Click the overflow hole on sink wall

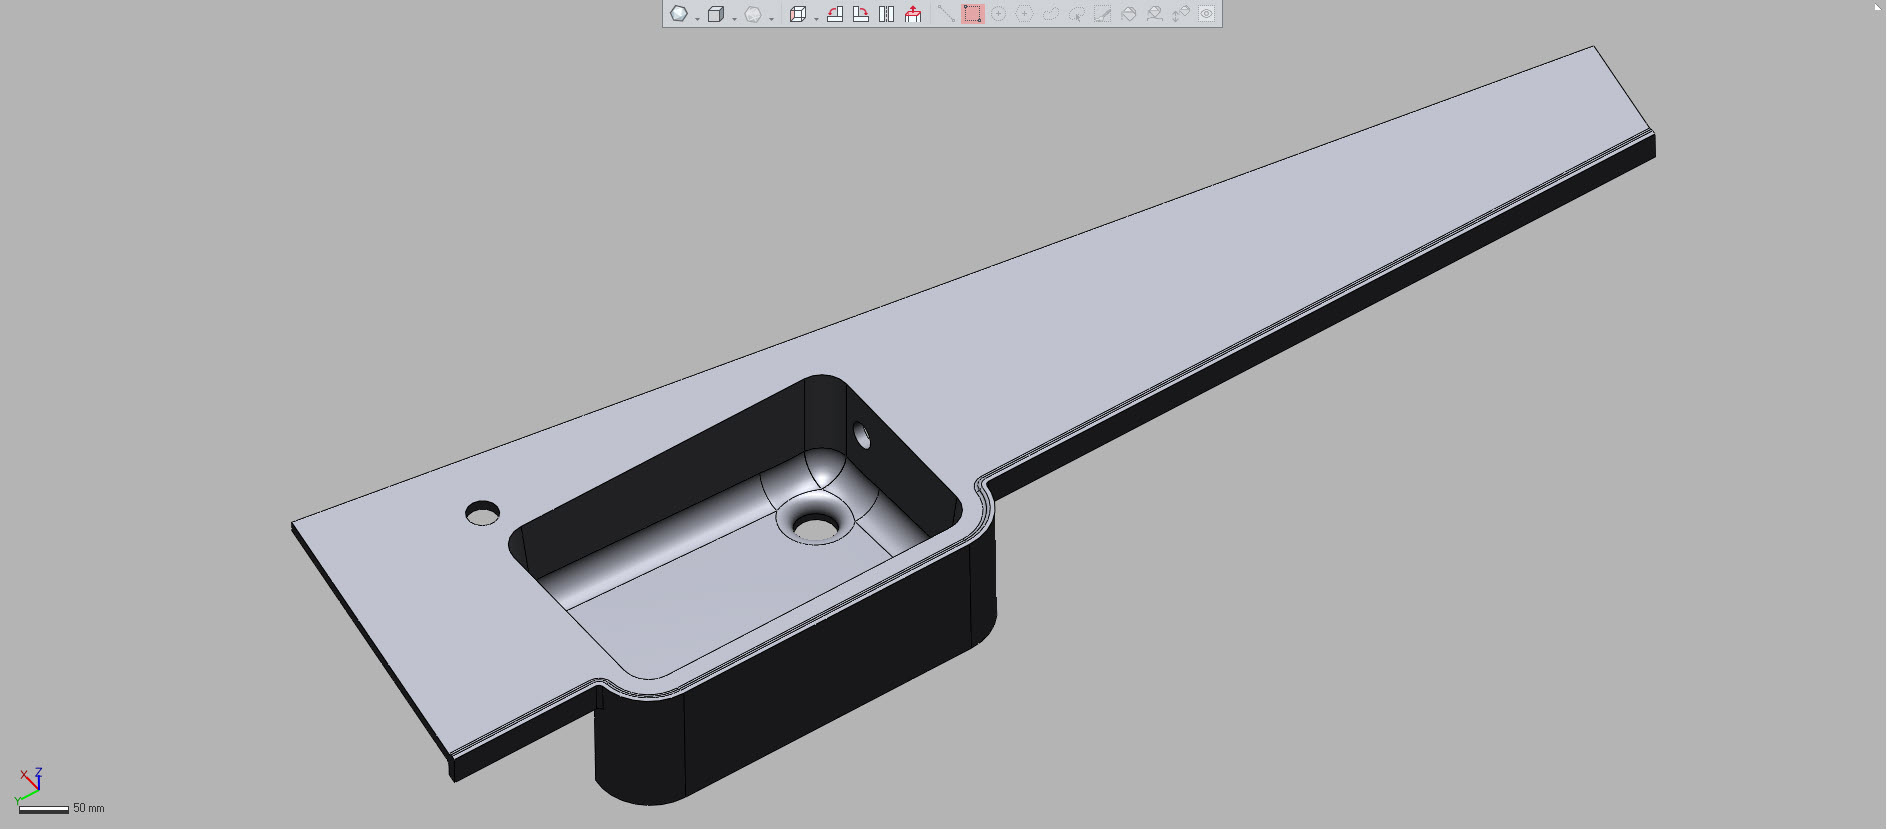pos(861,435)
